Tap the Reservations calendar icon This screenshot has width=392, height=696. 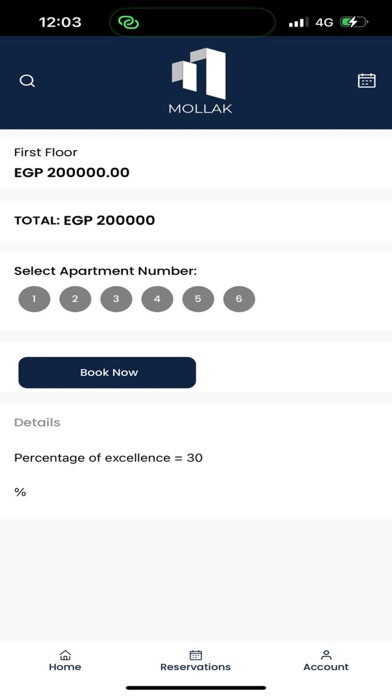pos(196,655)
